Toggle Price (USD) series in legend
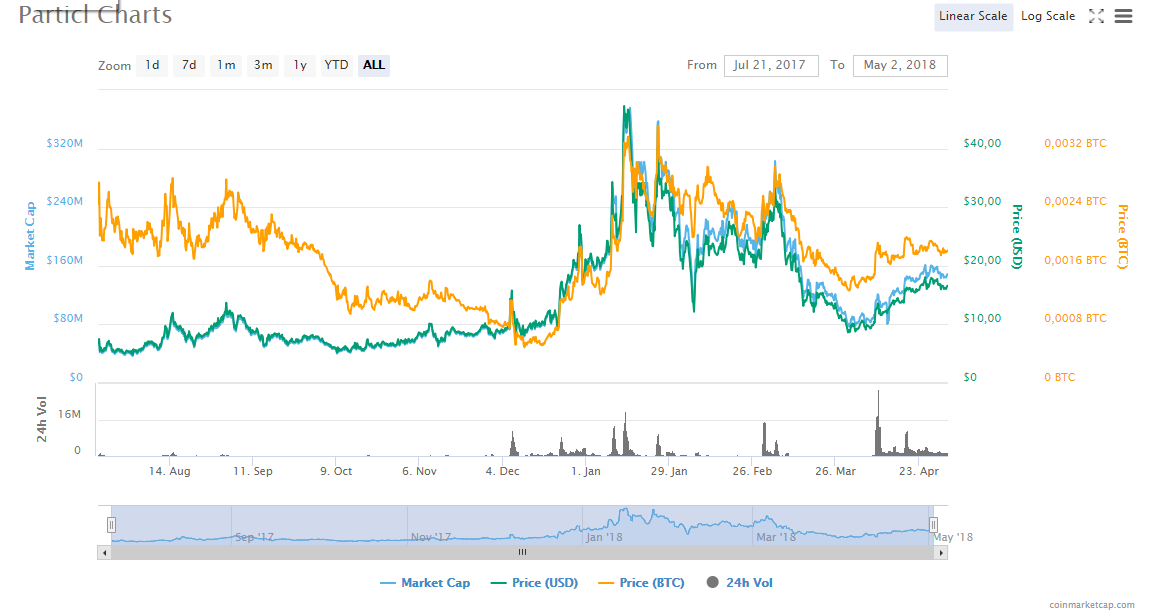Image resolution: width=1158 pixels, height=611 pixels. point(535,583)
